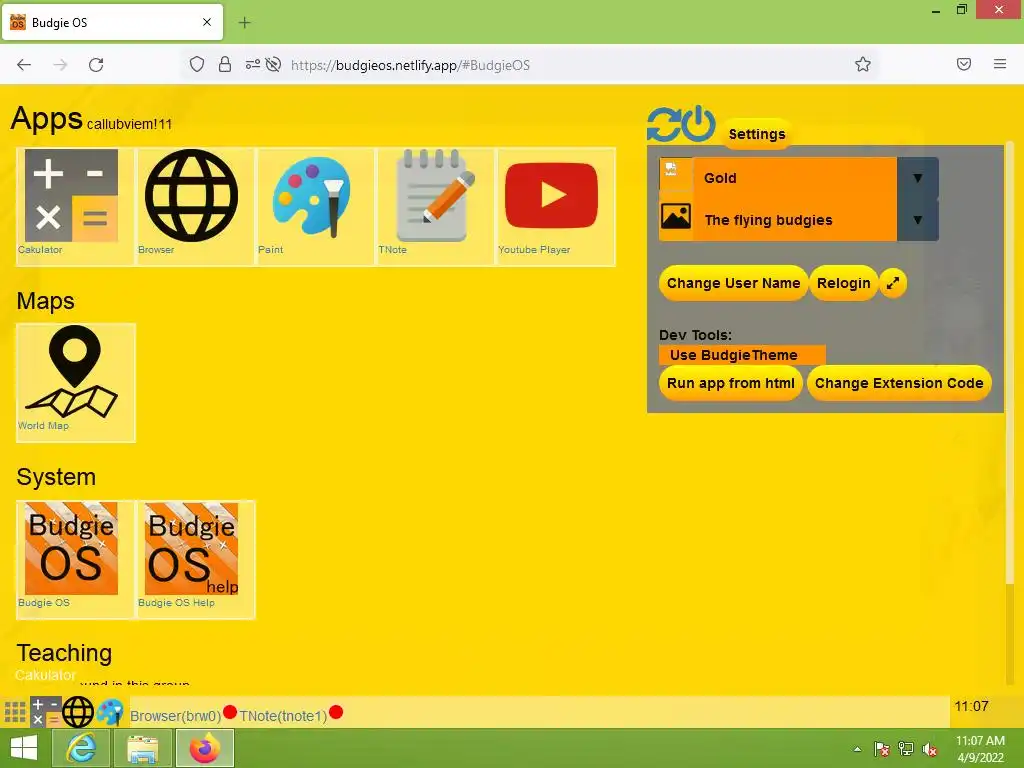
Task: Open the Budgie OS Help app
Action: tap(195, 559)
